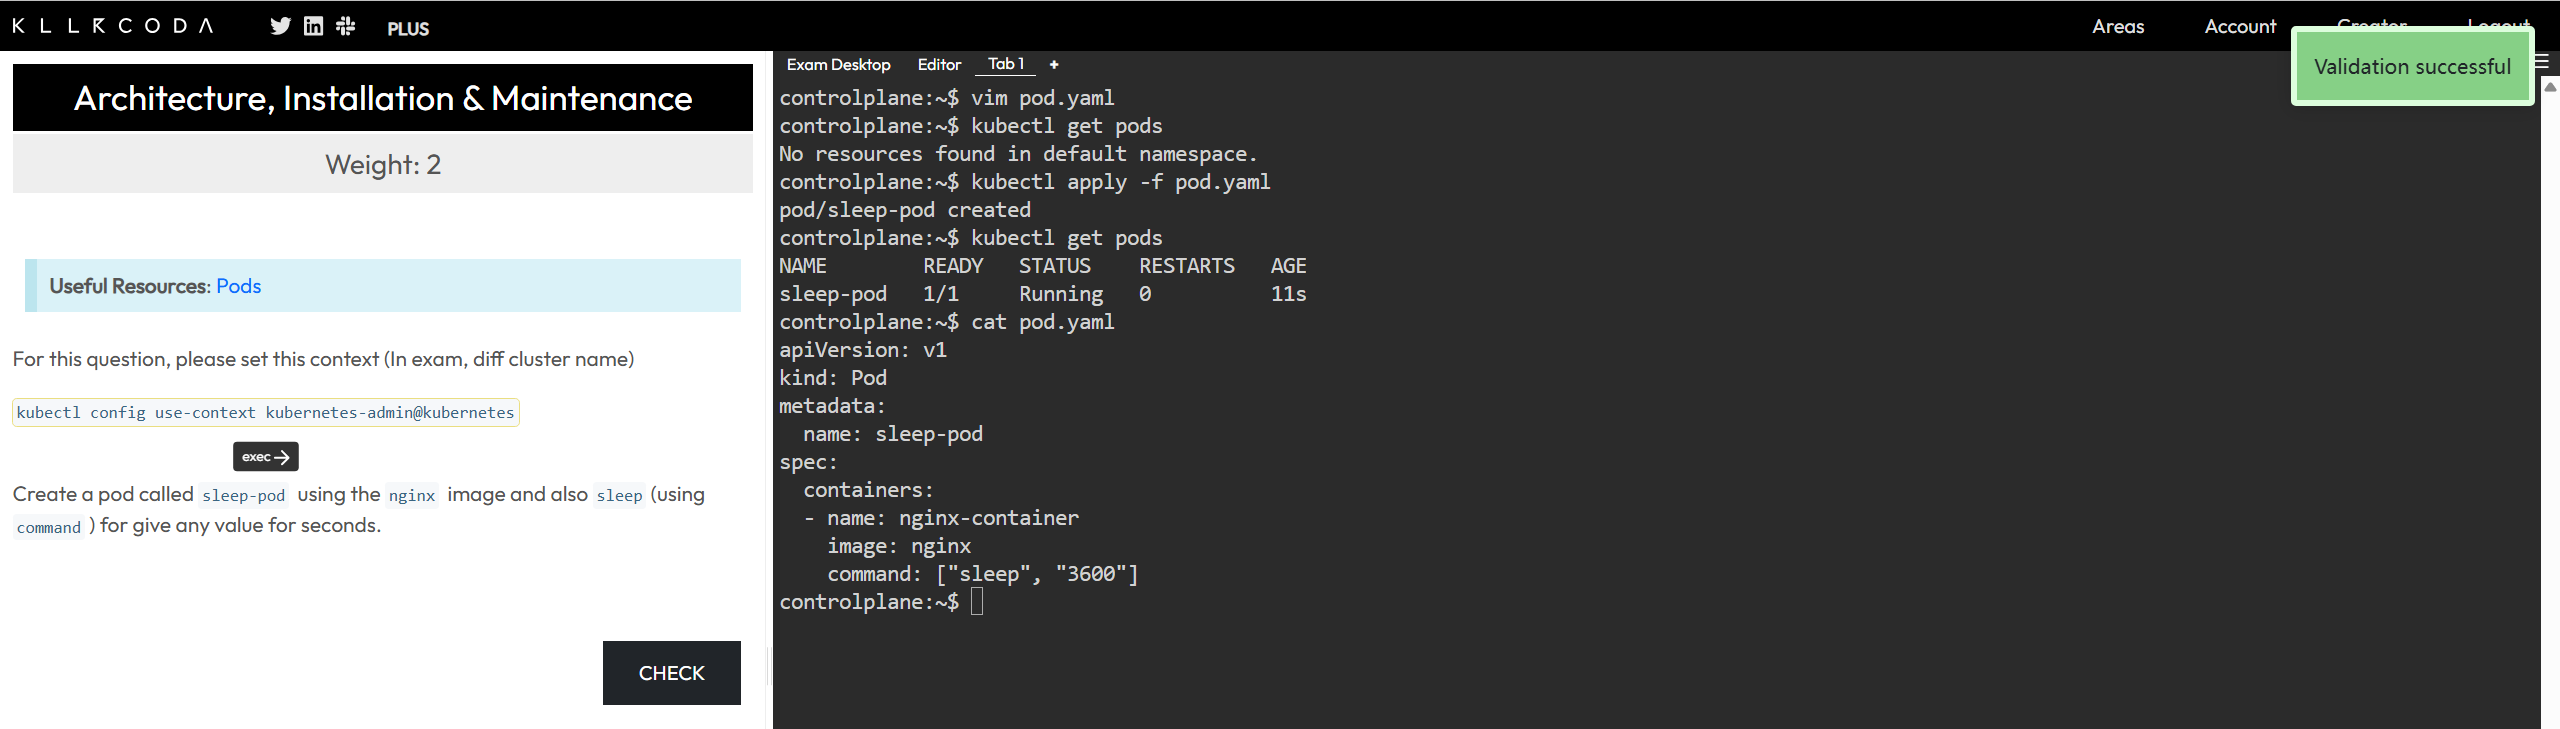Click the KillerCoda logo
This screenshot has height=729, width=2560.
113,26
